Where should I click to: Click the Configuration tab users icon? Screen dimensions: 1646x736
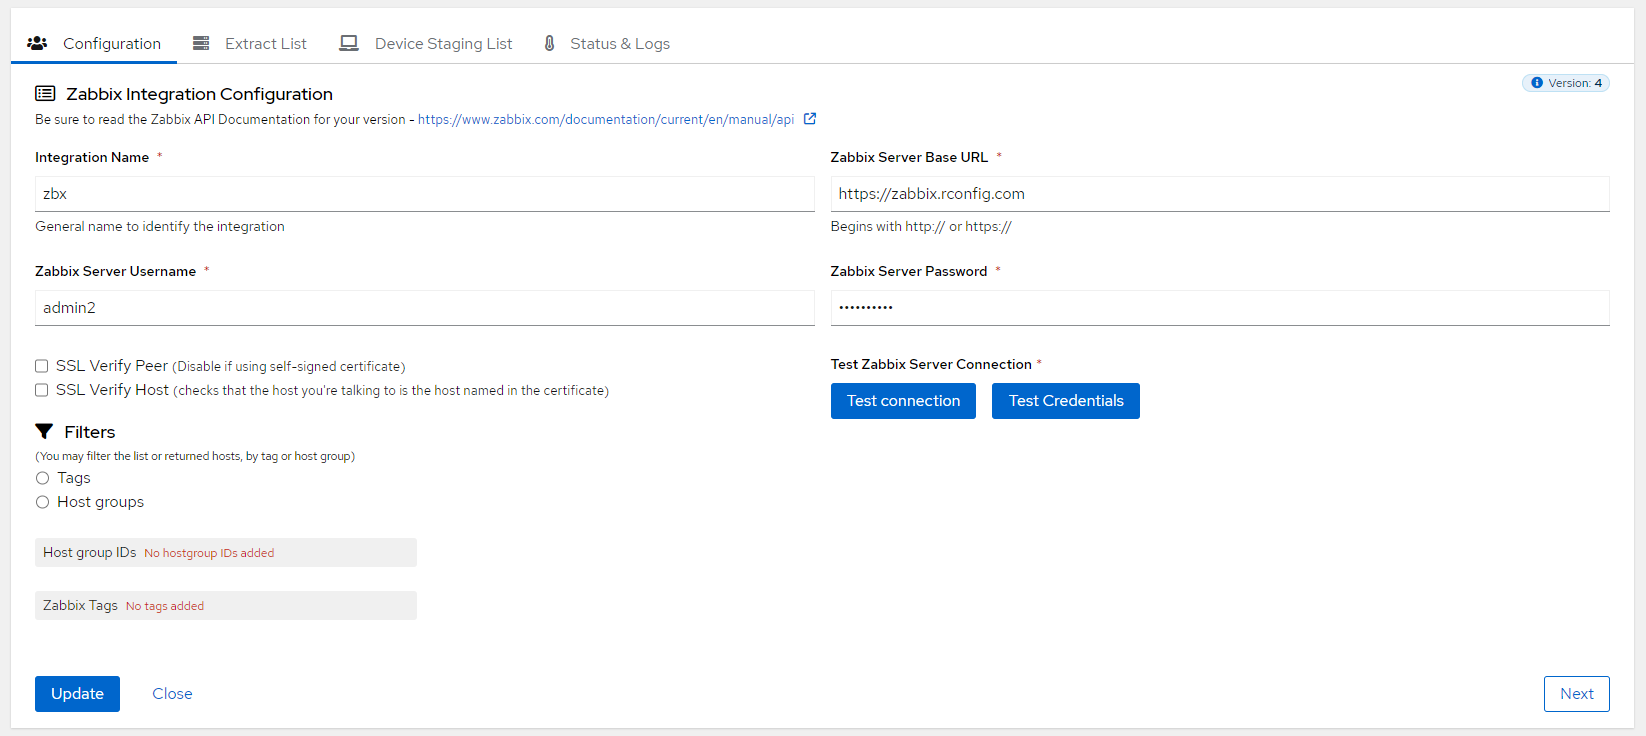pos(37,43)
